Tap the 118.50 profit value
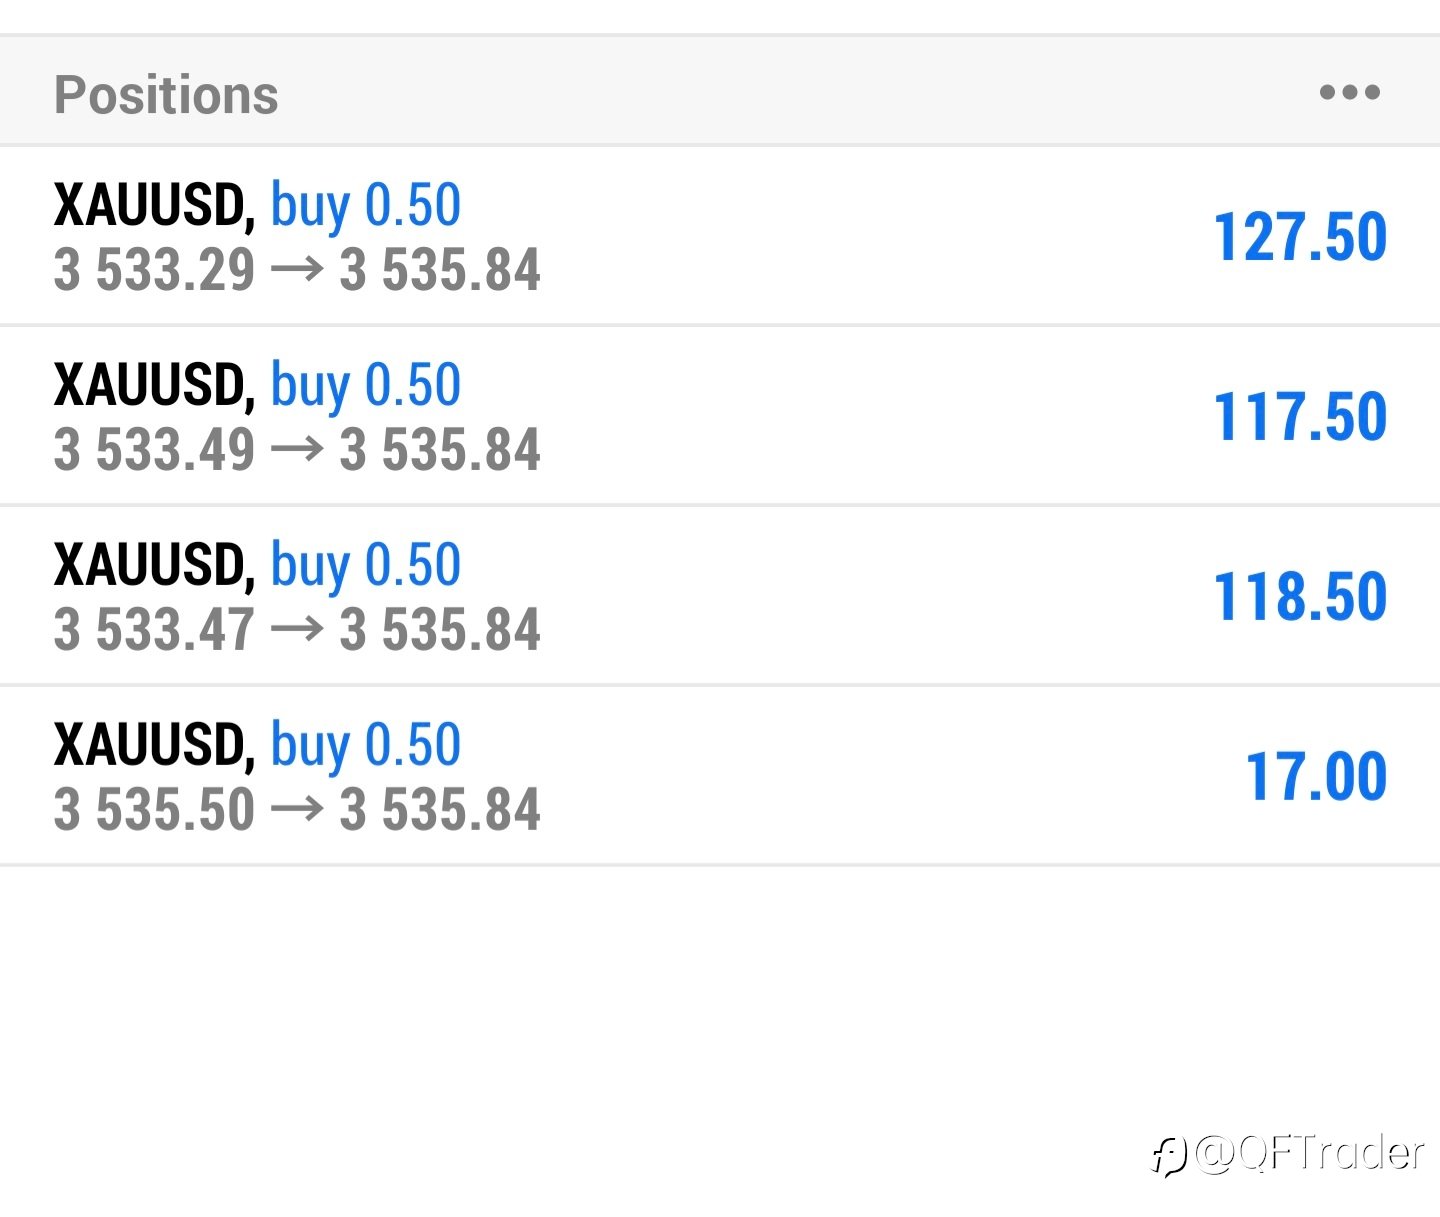 click(1300, 597)
